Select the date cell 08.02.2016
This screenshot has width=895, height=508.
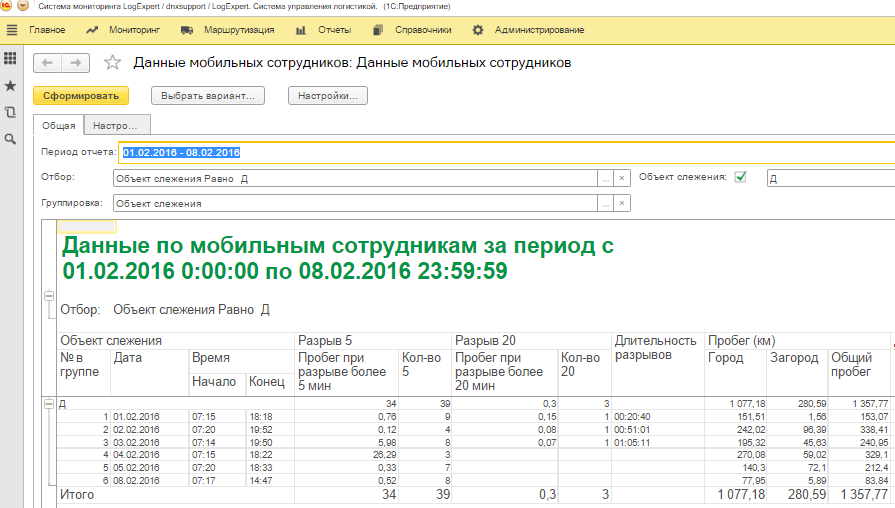[150, 481]
